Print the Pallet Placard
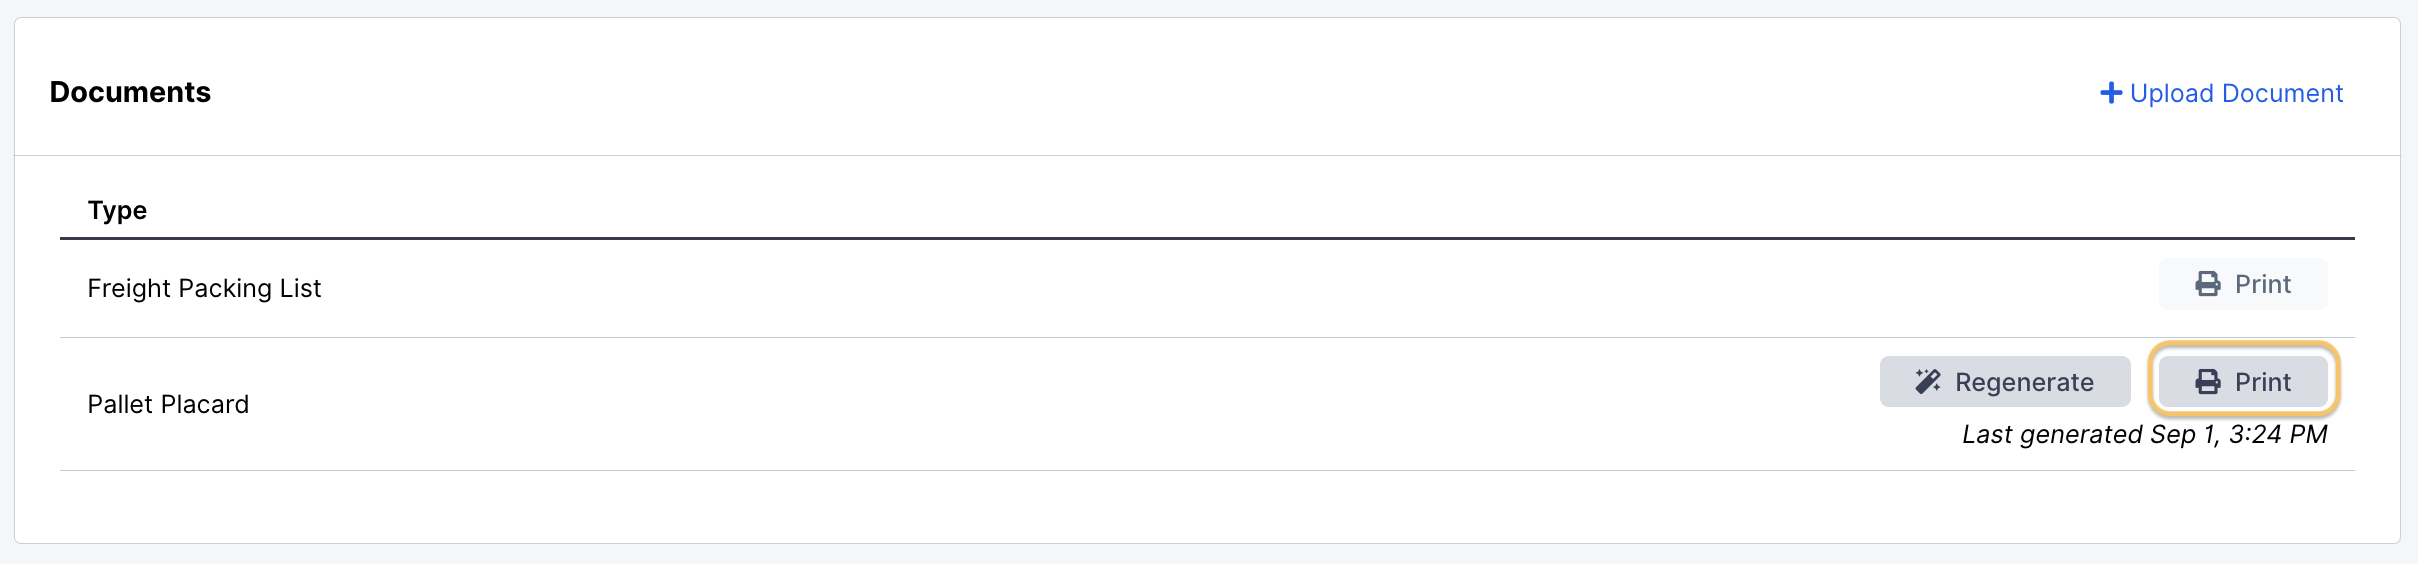The height and width of the screenshot is (564, 2418). pos(2243,381)
